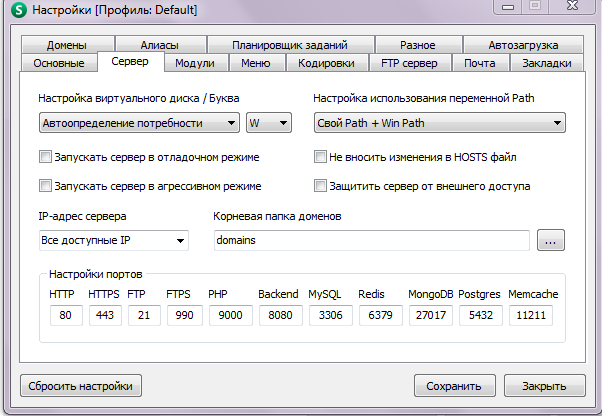Go to the FTP сервер tab
The width and height of the screenshot is (602, 416).
pos(408,63)
